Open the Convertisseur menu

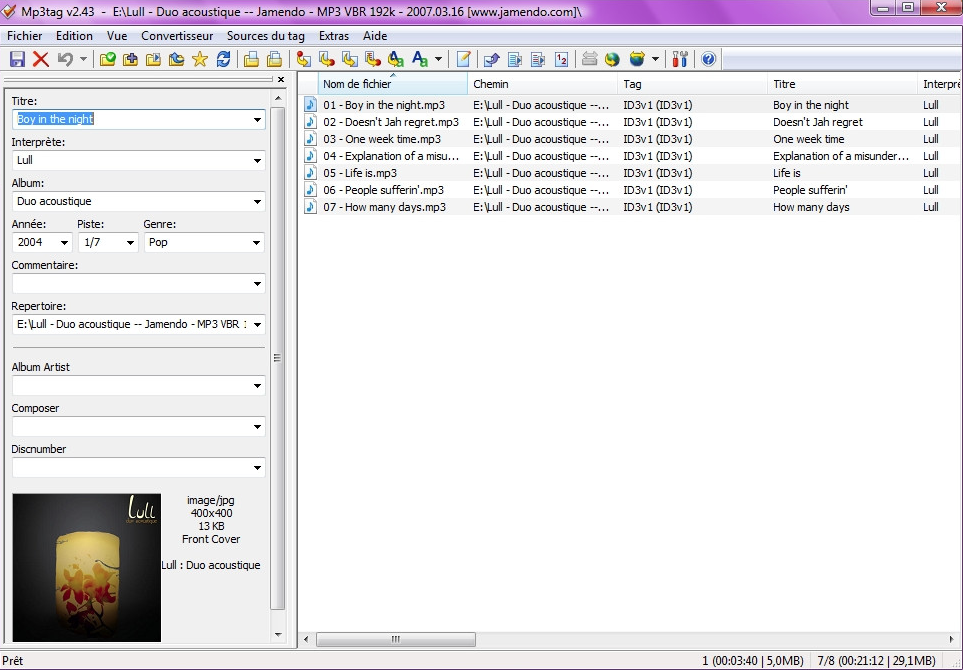click(x=177, y=35)
